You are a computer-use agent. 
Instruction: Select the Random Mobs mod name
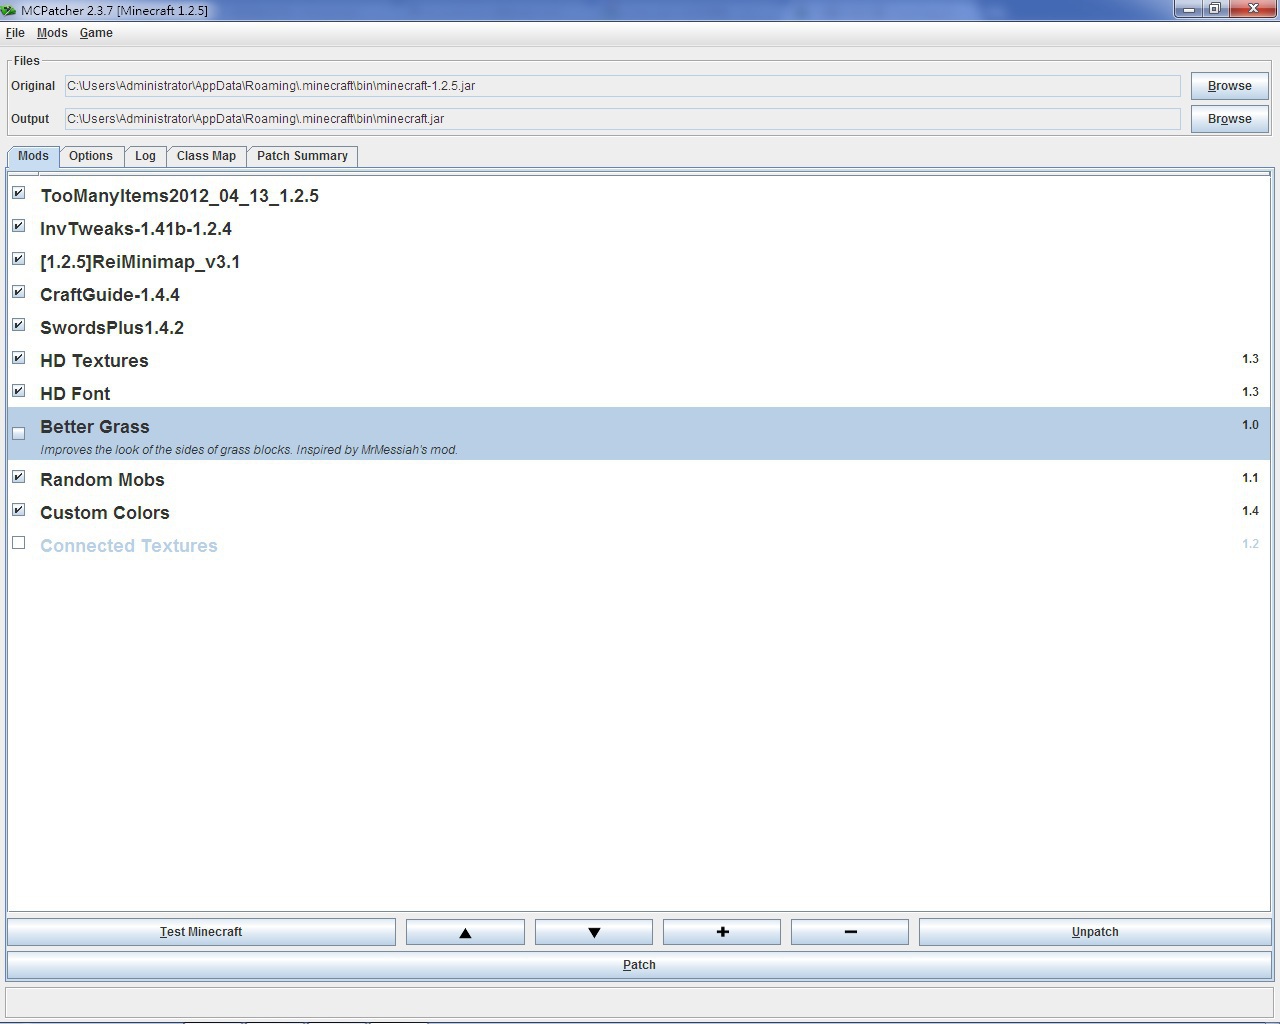point(102,480)
